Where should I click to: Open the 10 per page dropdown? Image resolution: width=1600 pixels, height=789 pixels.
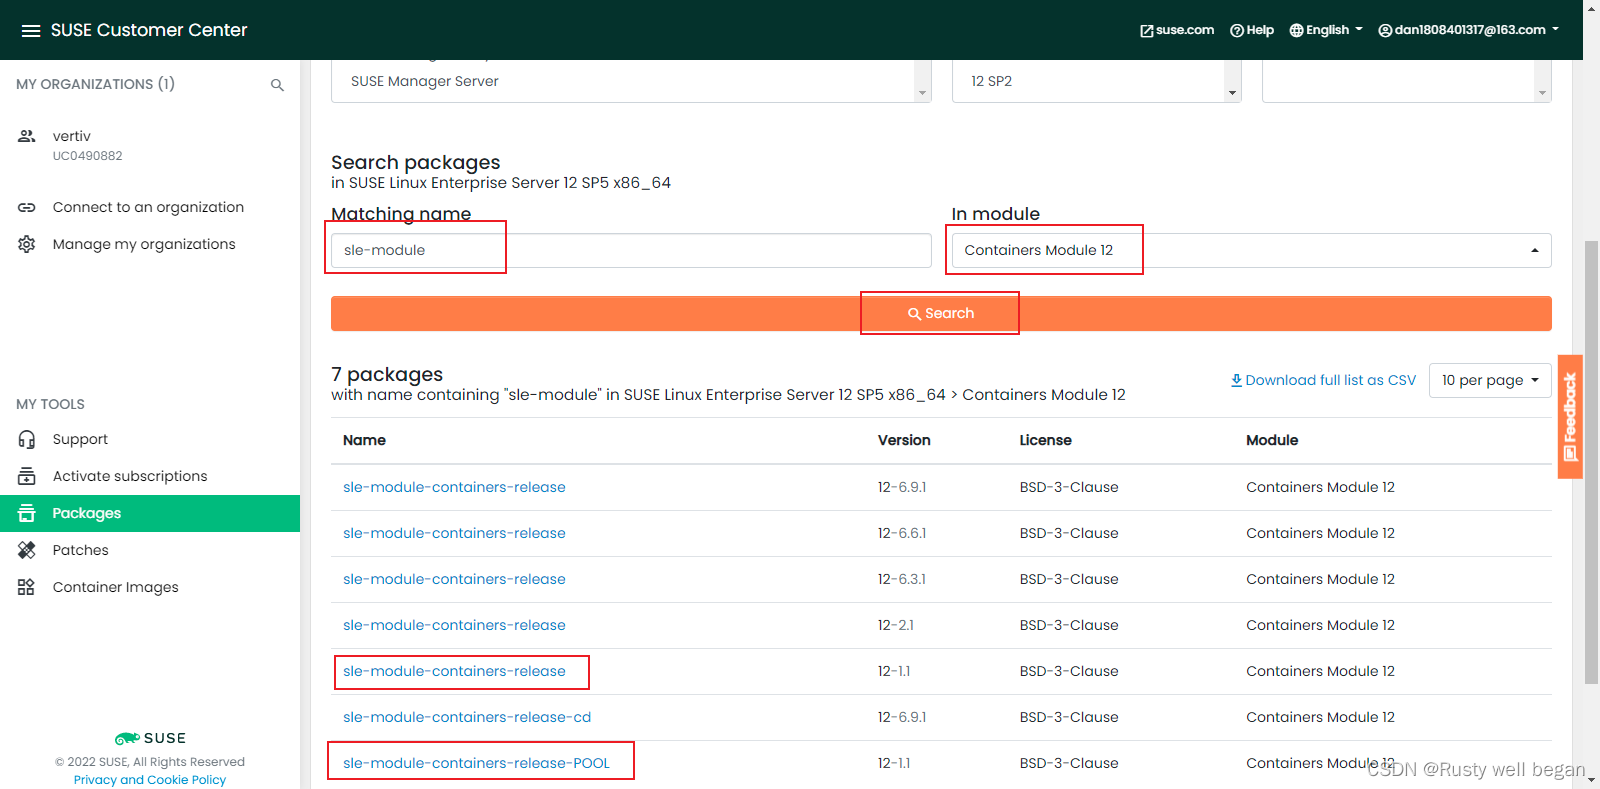coord(1490,380)
